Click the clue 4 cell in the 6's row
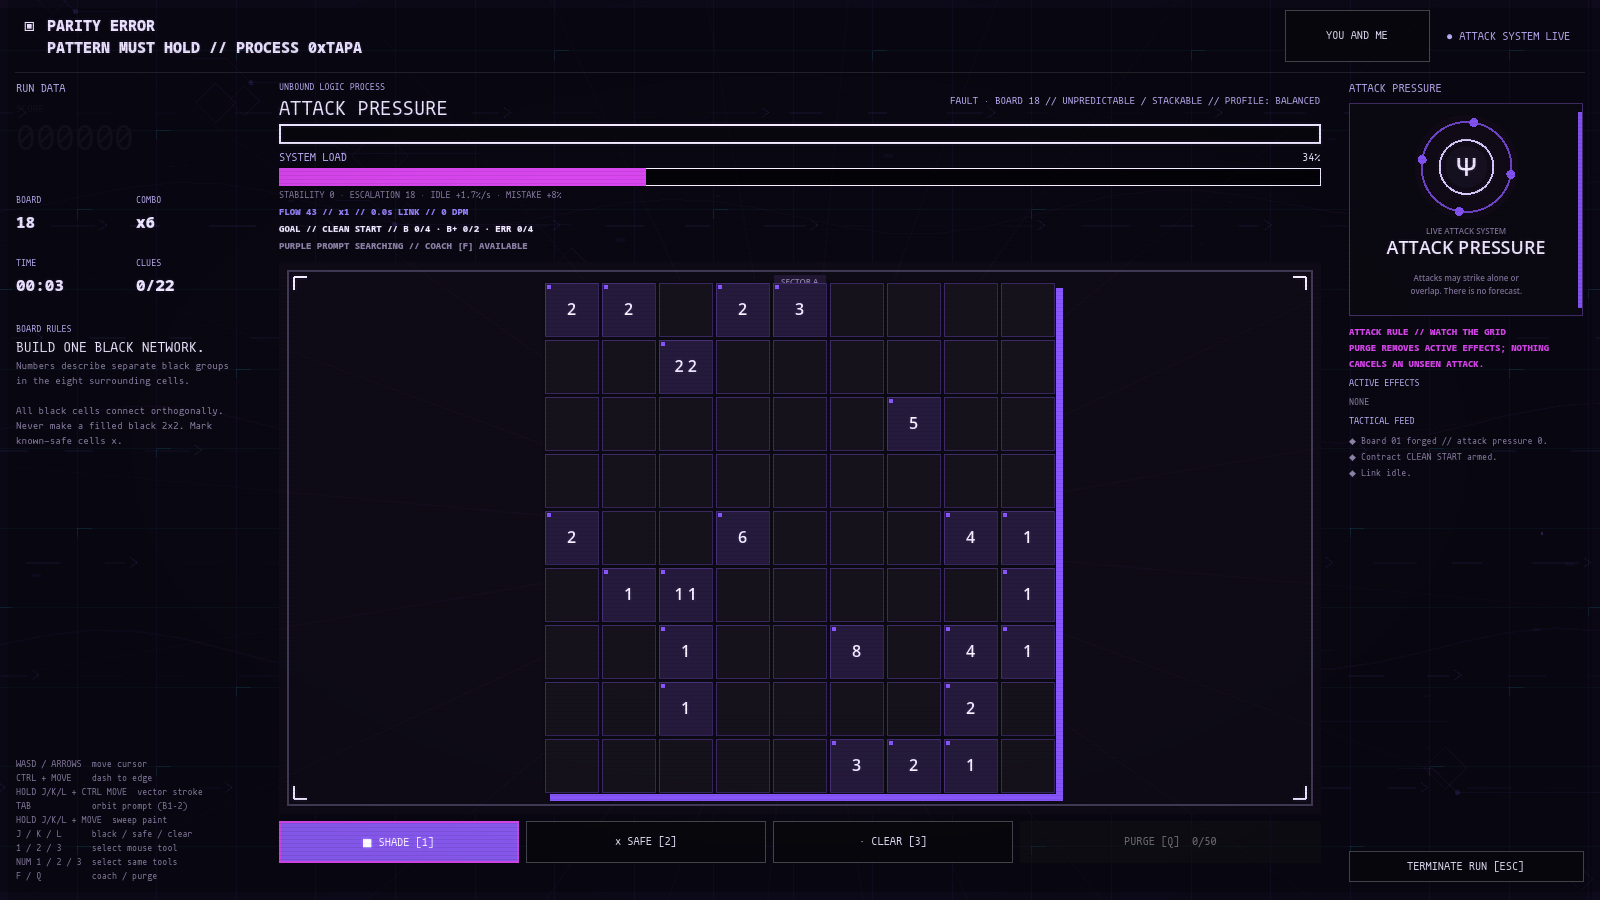Viewport: 1600px width, 900px height. coord(971,538)
